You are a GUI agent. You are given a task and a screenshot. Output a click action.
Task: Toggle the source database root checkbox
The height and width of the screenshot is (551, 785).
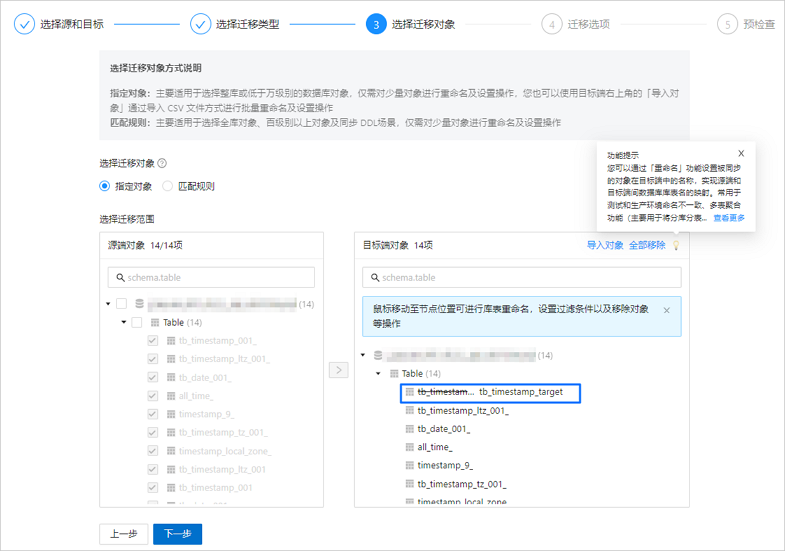pyautogui.click(x=121, y=304)
